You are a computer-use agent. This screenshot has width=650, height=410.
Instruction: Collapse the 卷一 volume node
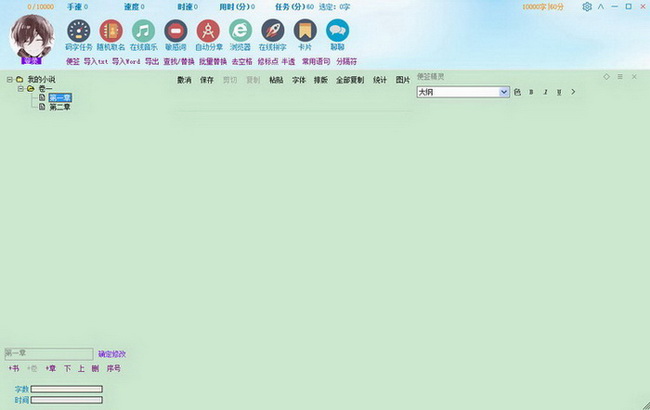point(20,89)
